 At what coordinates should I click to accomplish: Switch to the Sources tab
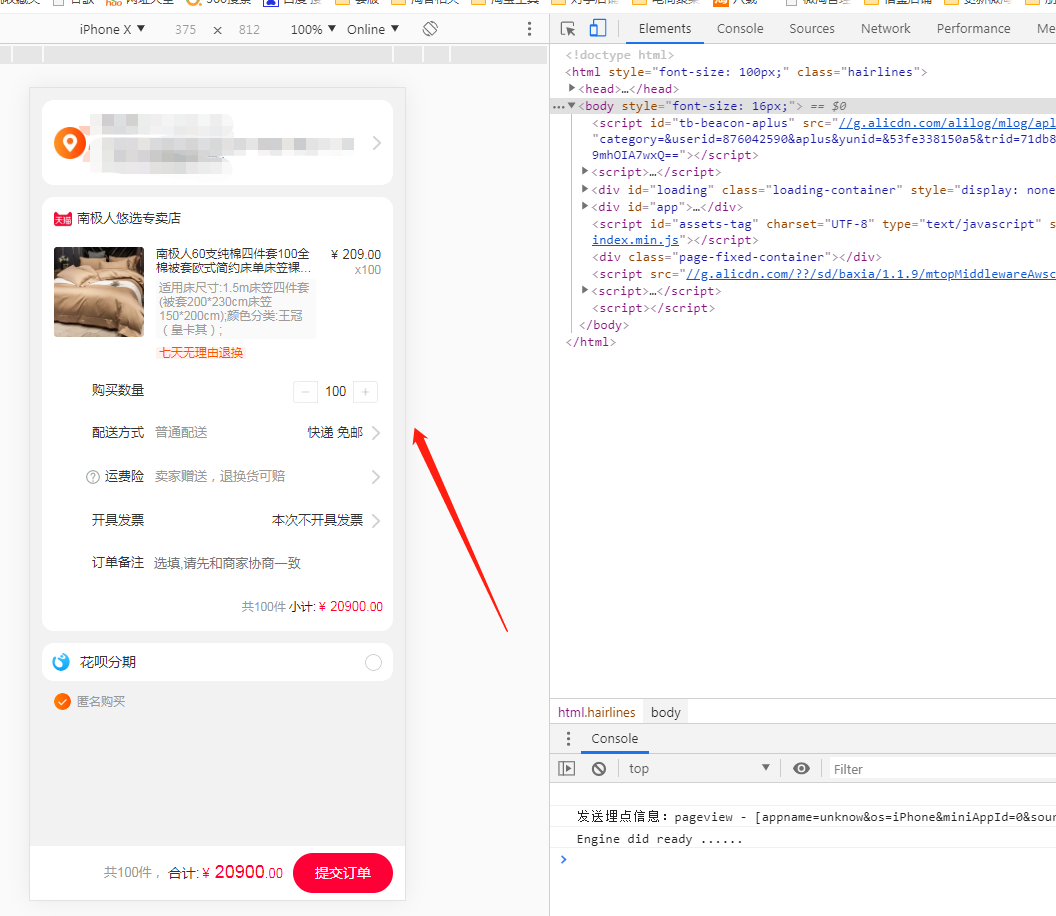pyautogui.click(x=812, y=29)
